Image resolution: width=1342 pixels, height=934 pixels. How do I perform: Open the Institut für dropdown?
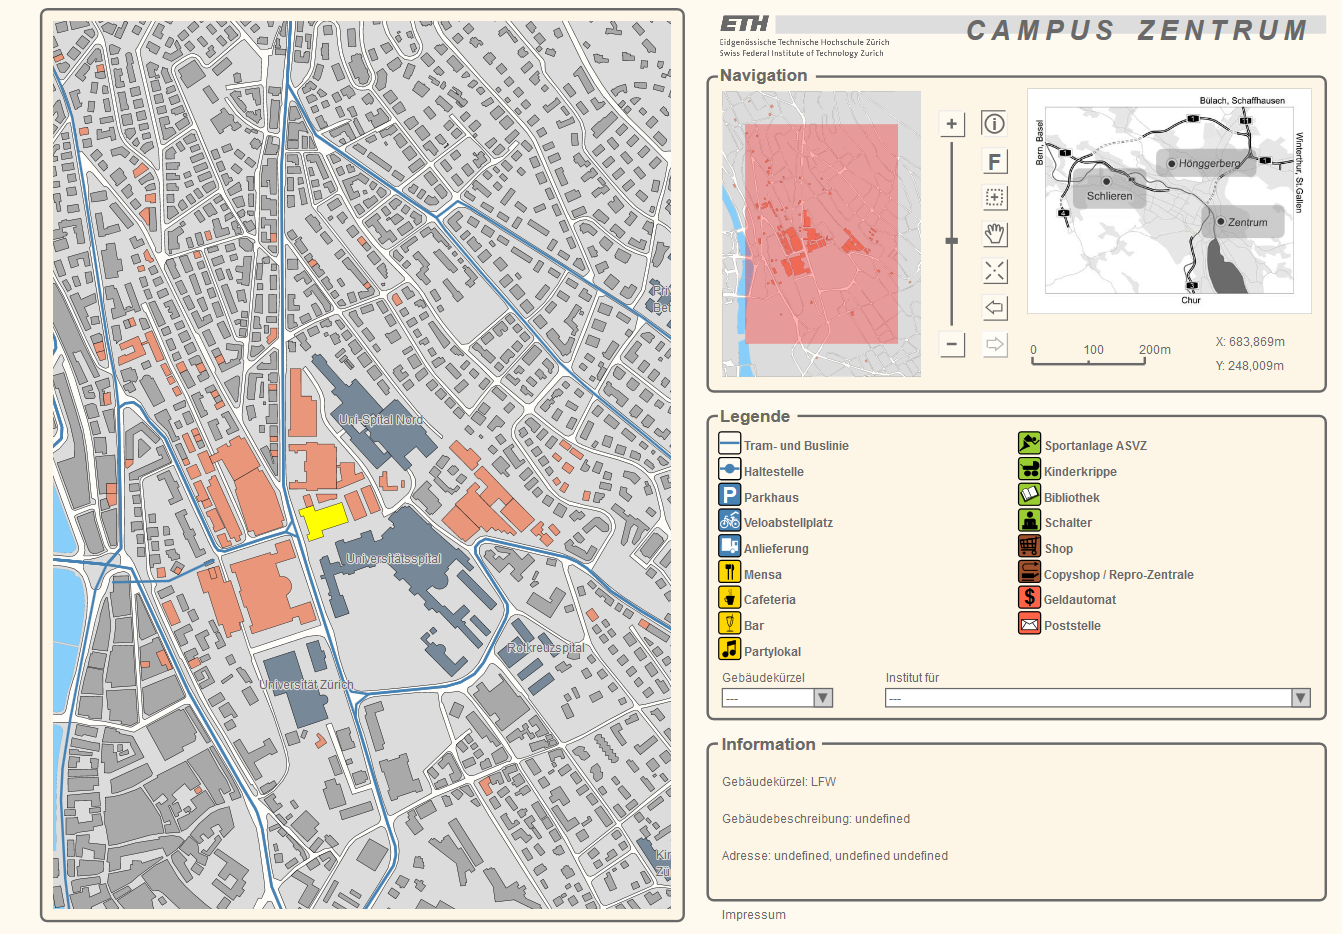pyautogui.click(x=1097, y=698)
